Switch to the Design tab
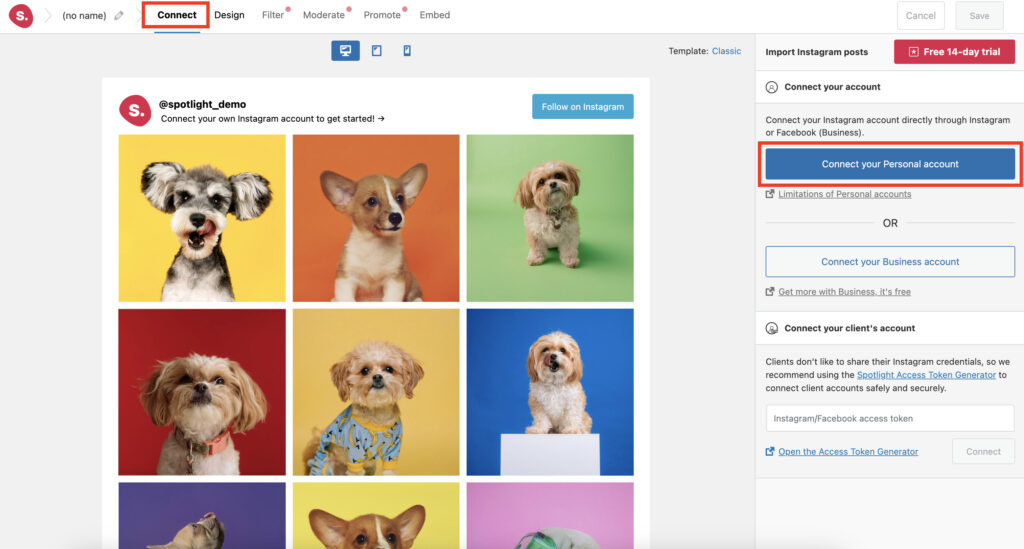 (229, 16)
